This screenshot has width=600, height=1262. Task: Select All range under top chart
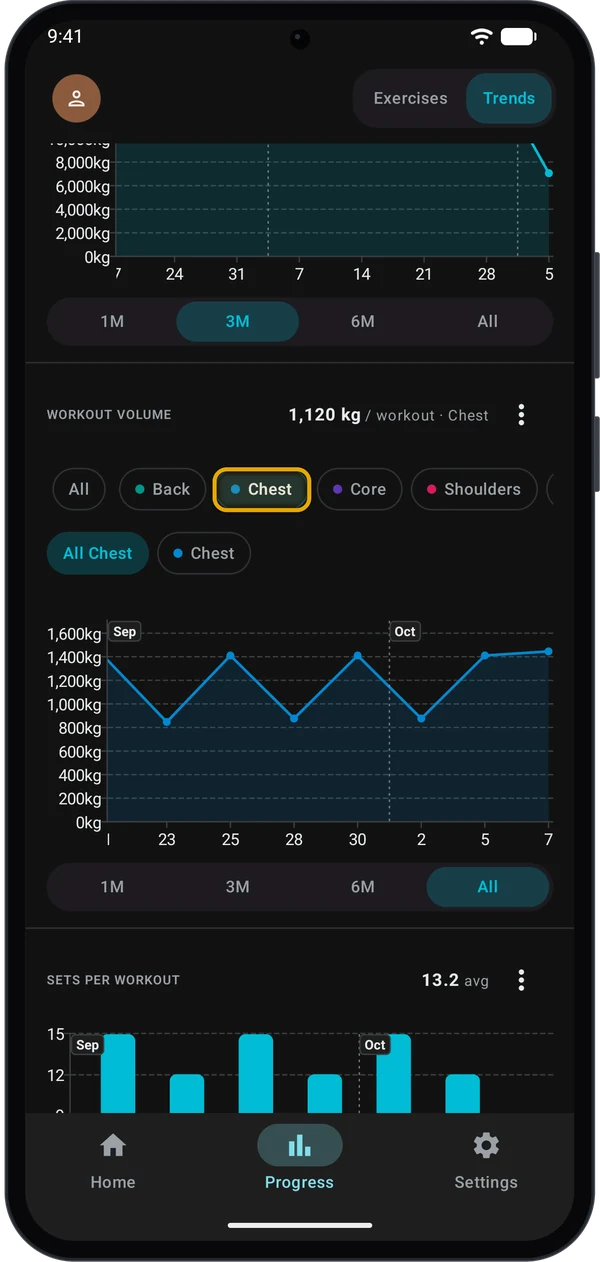click(487, 322)
